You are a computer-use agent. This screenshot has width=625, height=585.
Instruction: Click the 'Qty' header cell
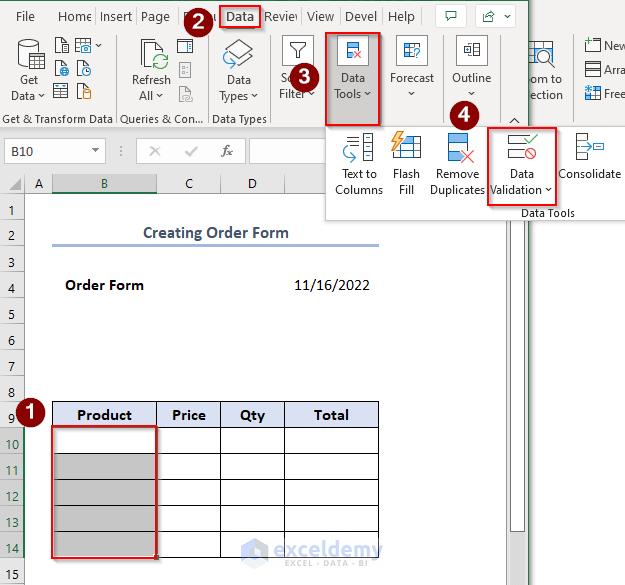252,415
